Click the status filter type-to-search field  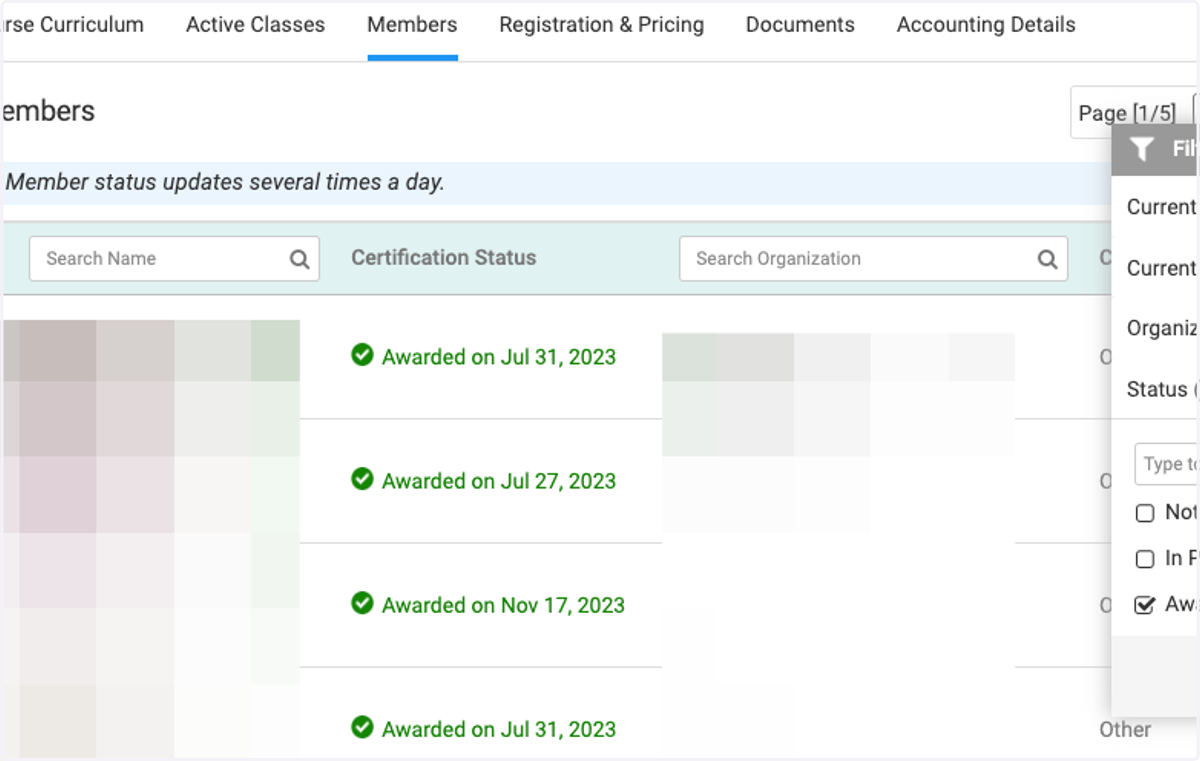coord(1167,464)
